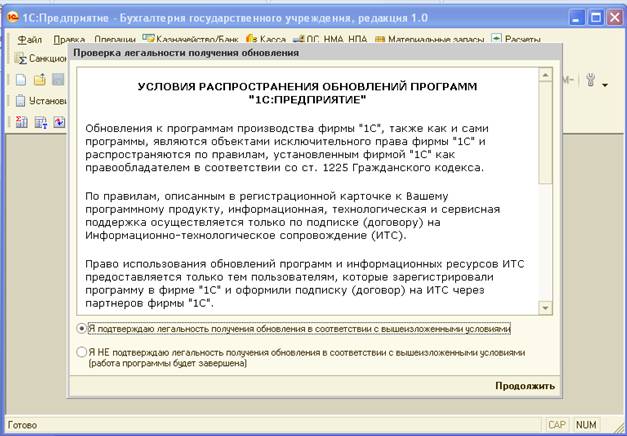Click the clipboard icon beside Установить
This screenshot has height=436, width=627.
20,101
